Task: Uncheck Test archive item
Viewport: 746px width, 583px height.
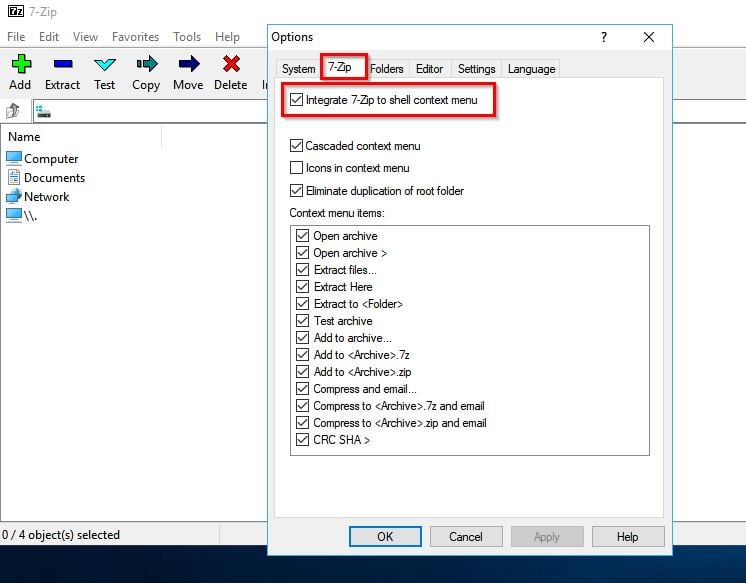Action: pos(302,320)
